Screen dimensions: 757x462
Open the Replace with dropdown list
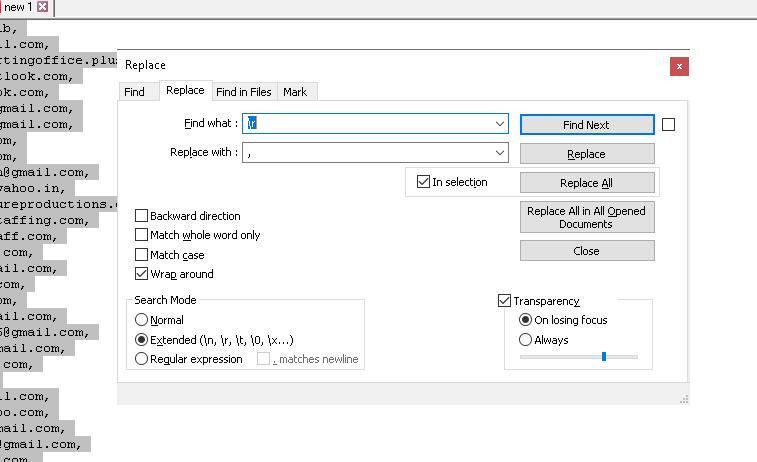click(500, 153)
